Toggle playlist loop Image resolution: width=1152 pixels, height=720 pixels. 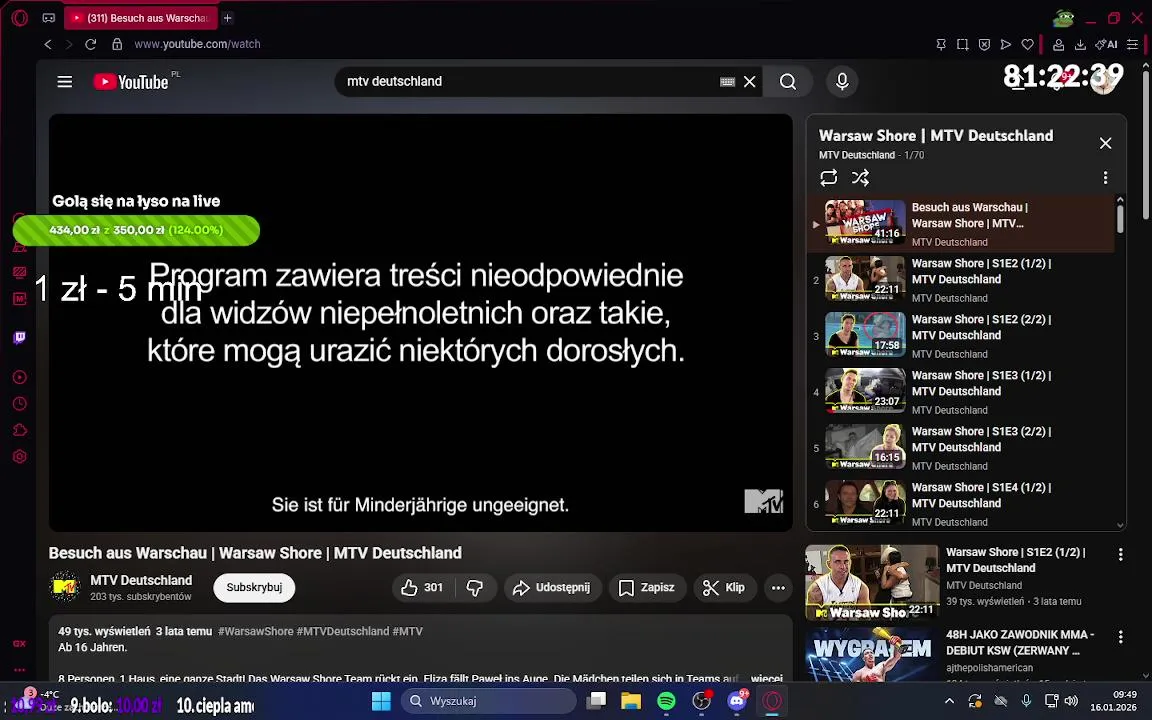(x=829, y=178)
